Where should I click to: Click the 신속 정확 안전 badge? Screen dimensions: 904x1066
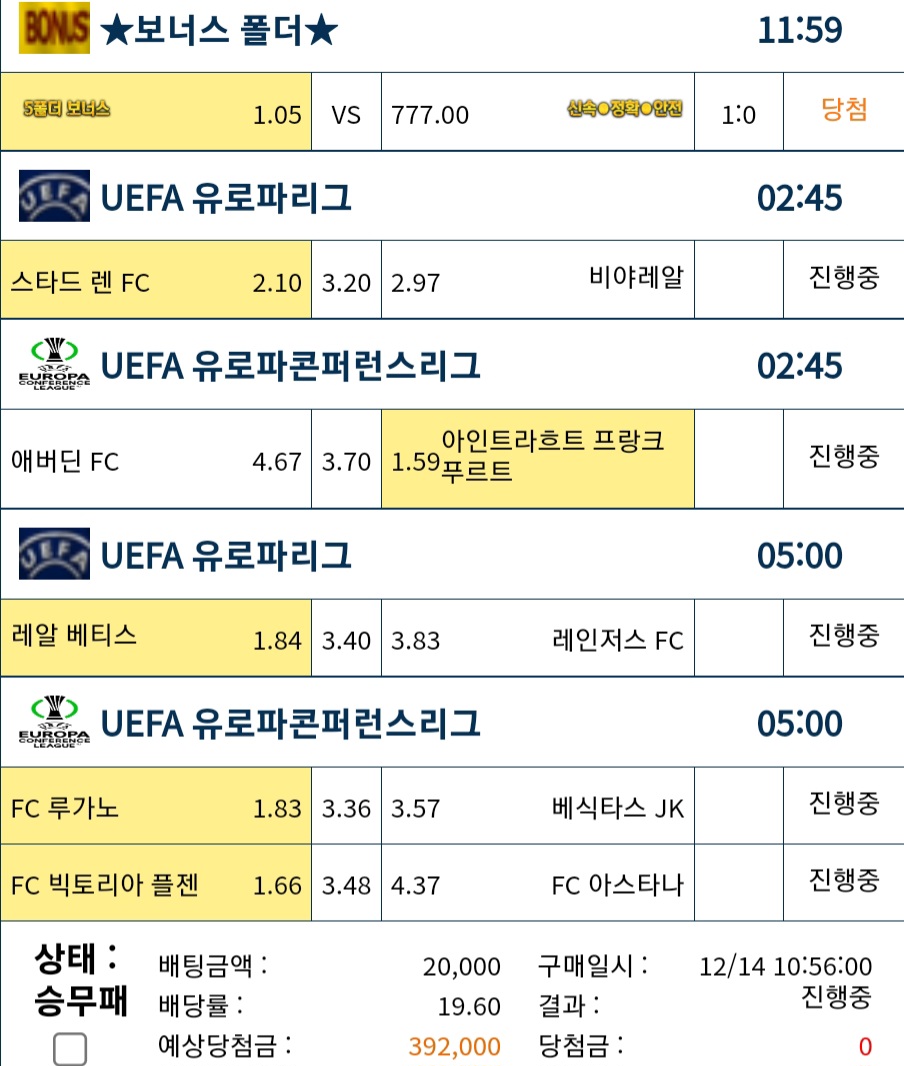[625, 108]
